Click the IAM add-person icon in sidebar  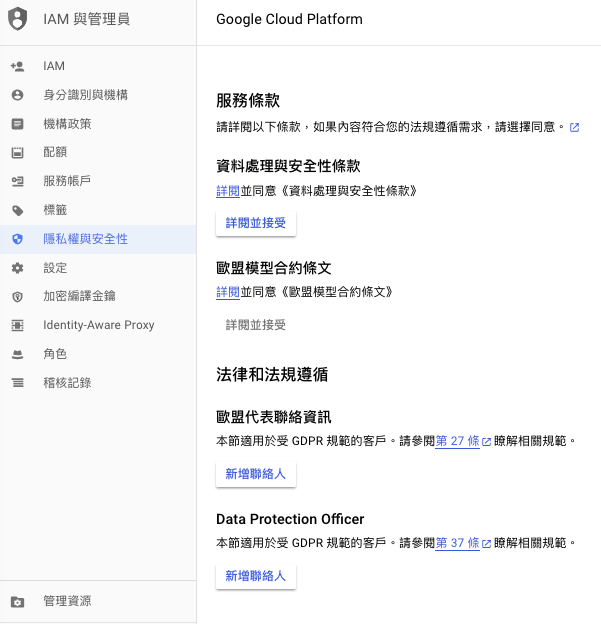pyautogui.click(x=18, y=66)
